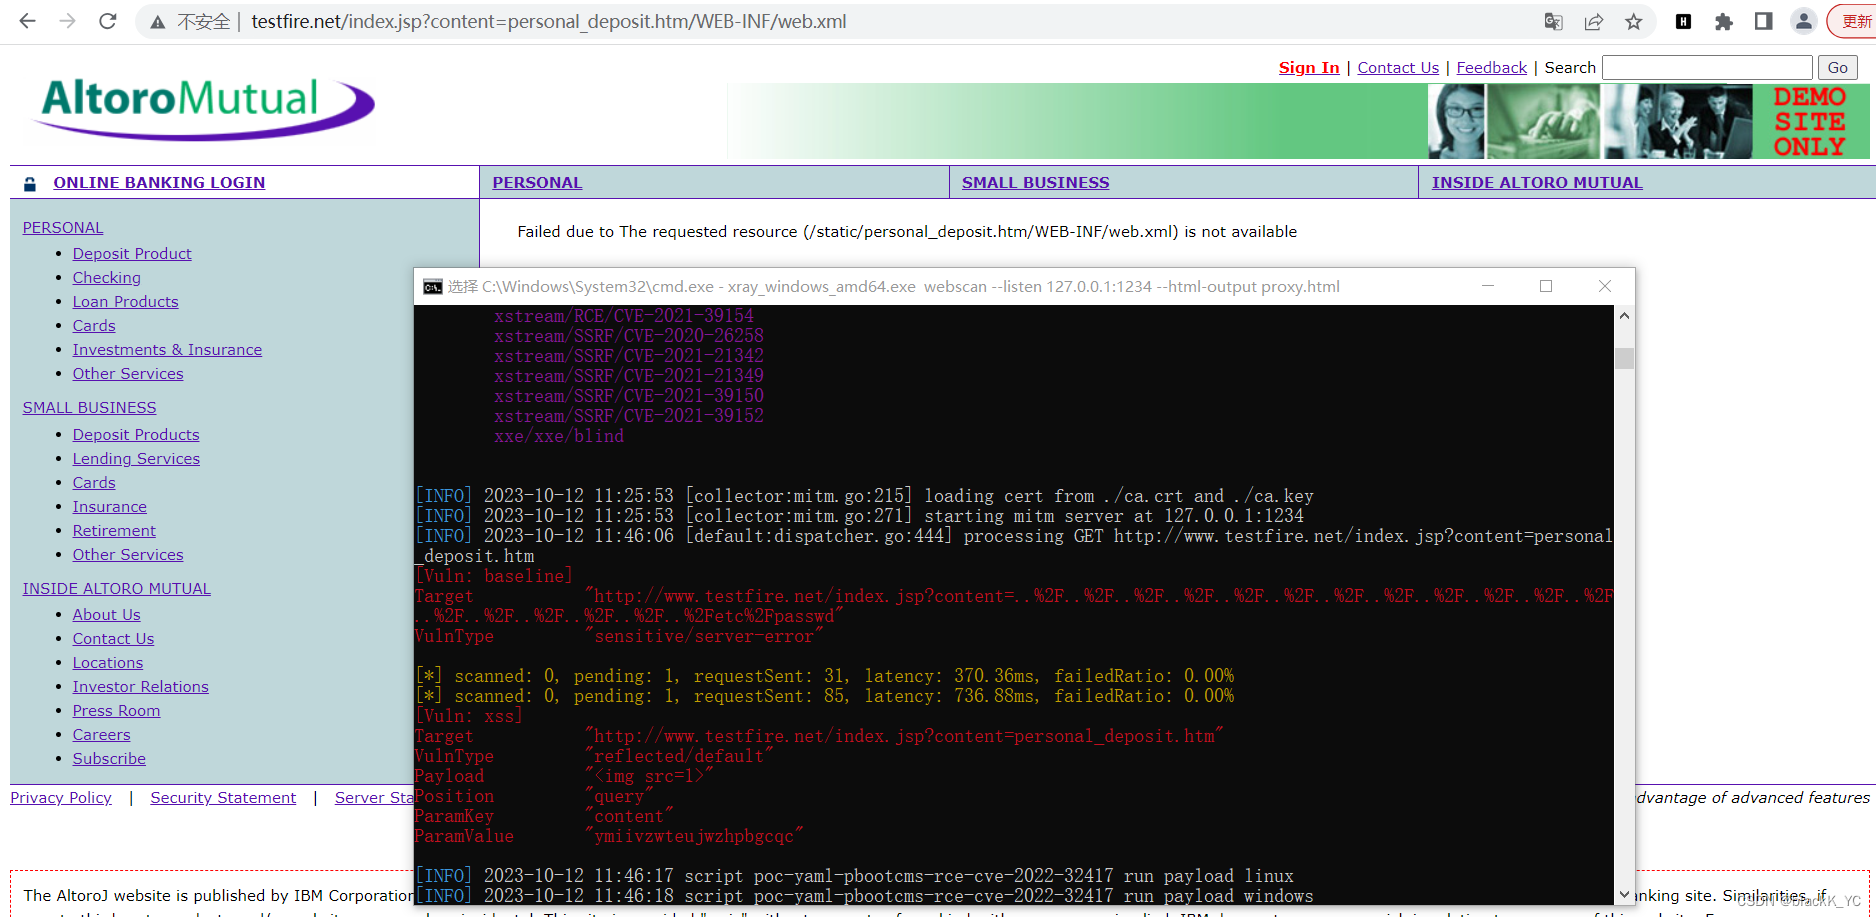Open the Retirement link
Screen dimensions: 1876x917
tap(114, 531)
